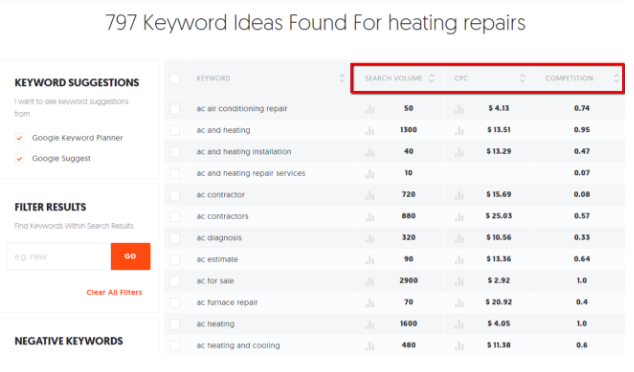Image resolution: width=634 pixels, height=372 pixels.
Task: Open CPC chart icon for ac diagnosis
Action: point(459,238)
